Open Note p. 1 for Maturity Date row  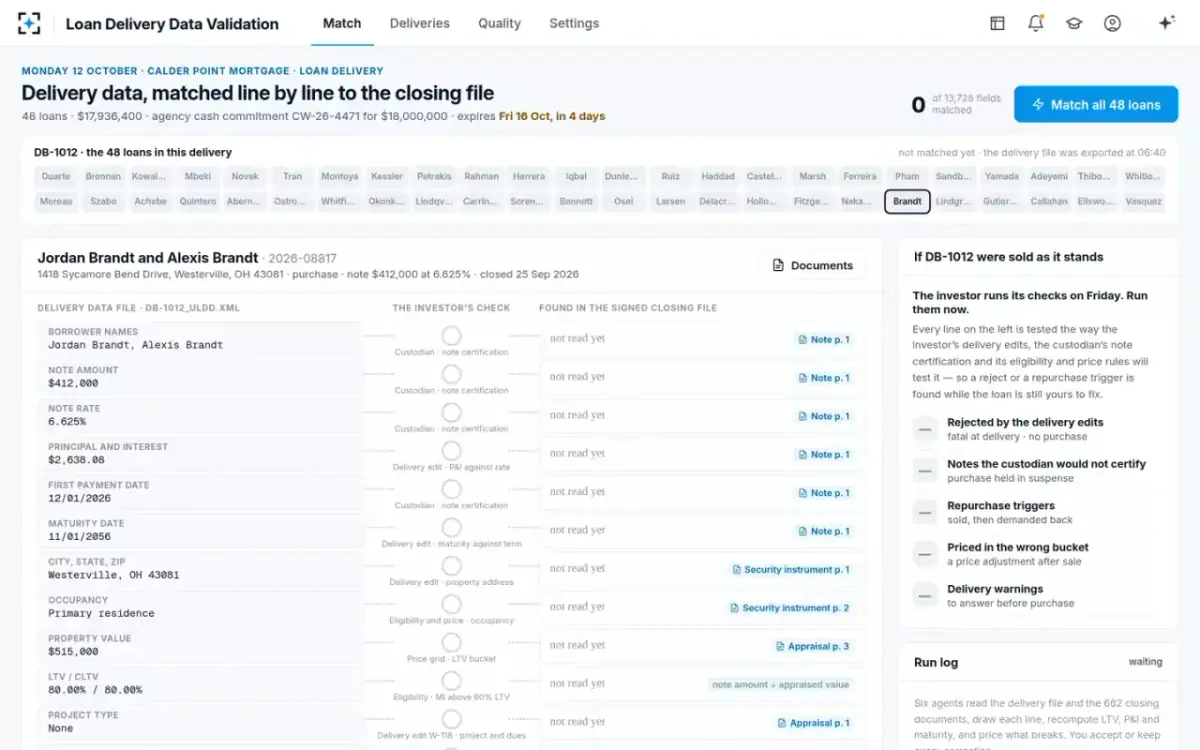(x=824, y=531)
